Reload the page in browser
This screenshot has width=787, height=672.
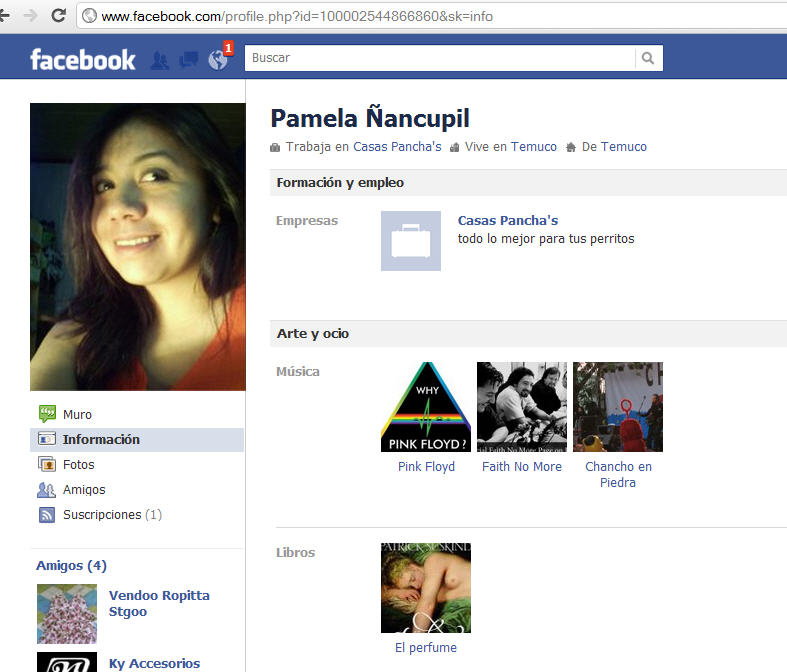click(x=59, y=16)
